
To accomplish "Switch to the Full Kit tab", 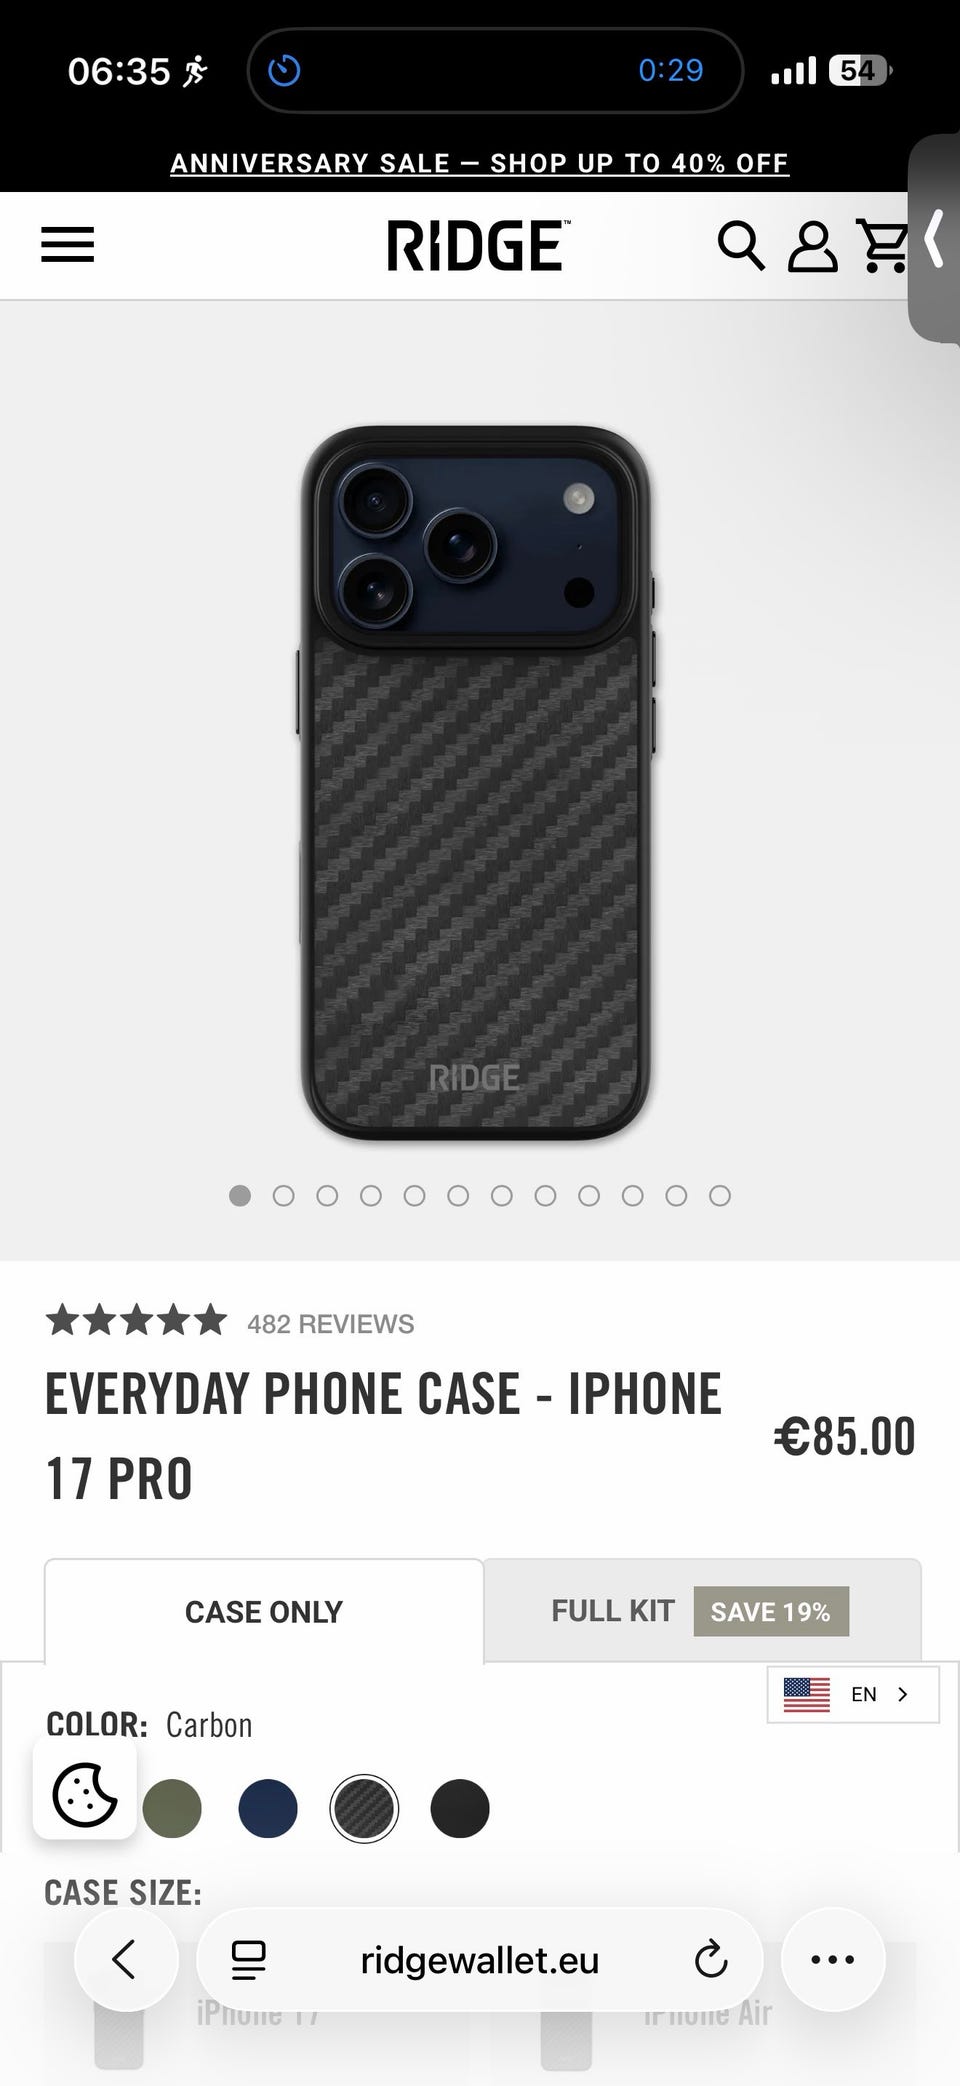I will click(x=702, y=1611).
